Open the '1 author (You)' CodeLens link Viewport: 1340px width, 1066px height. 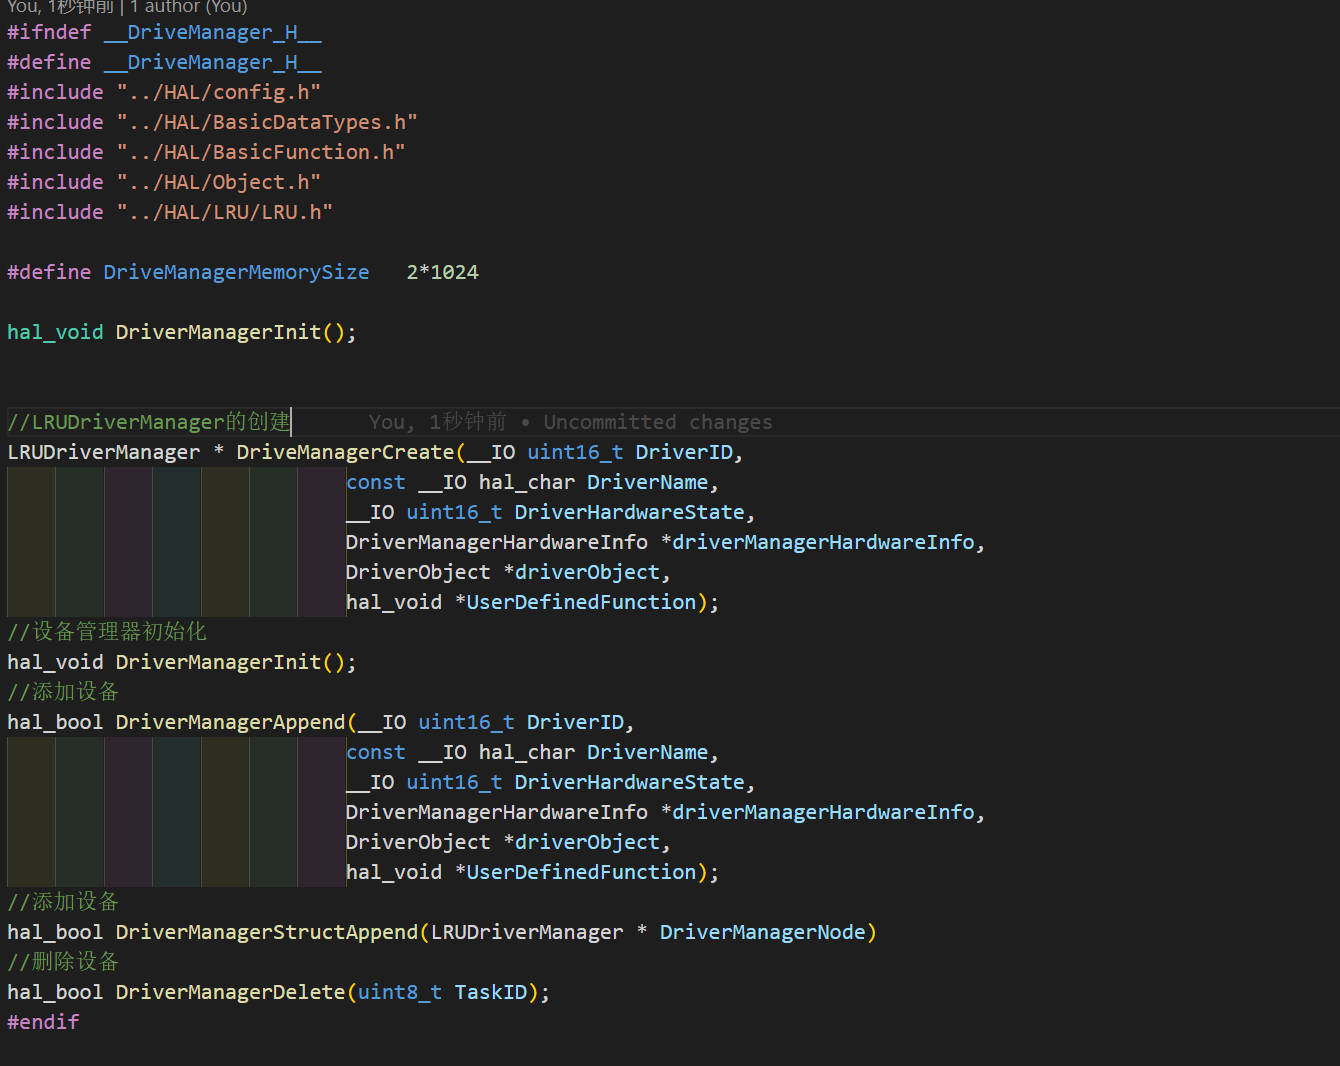188,7
